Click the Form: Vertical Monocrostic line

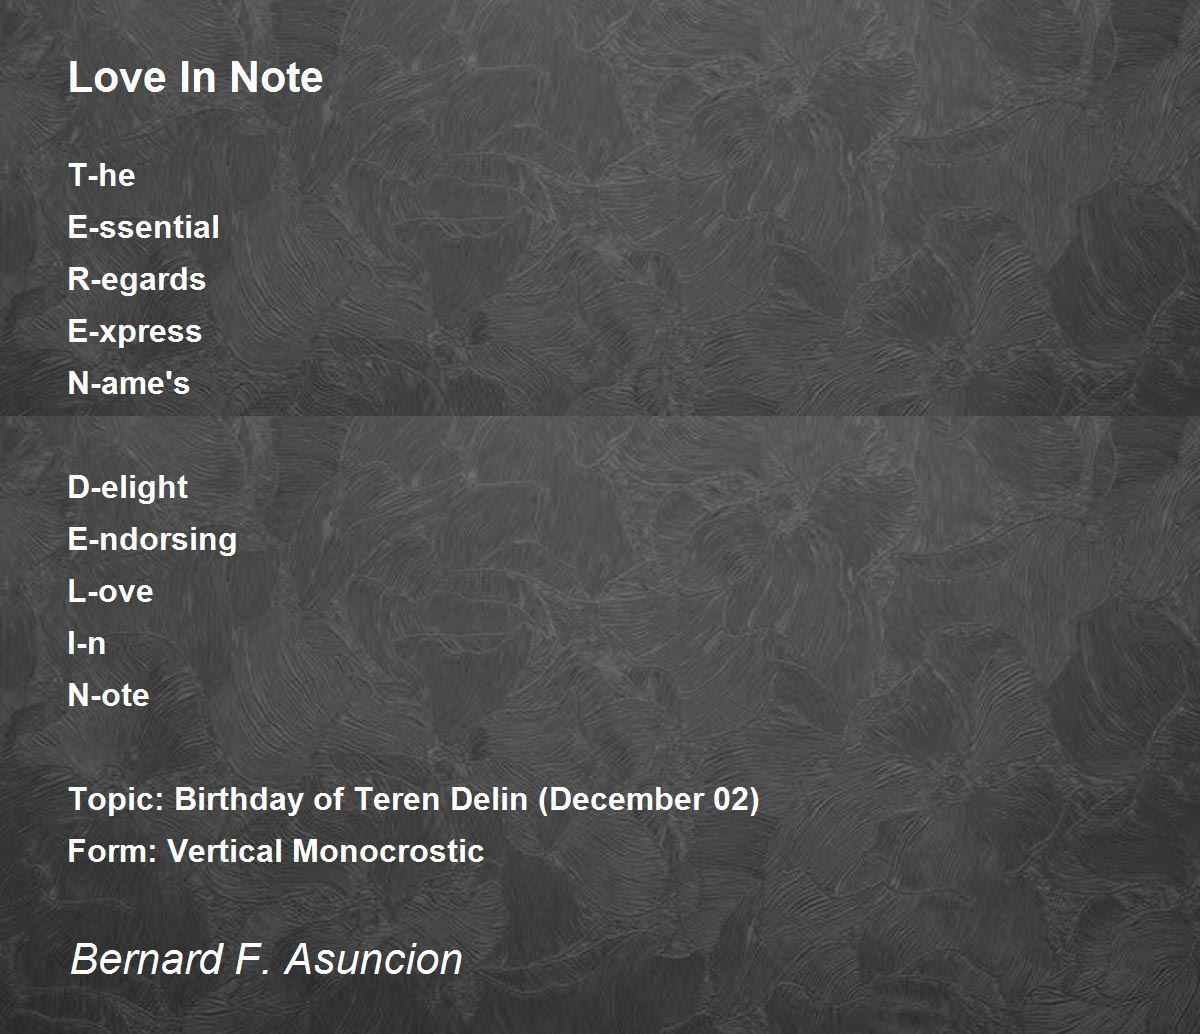click(276, 851)
